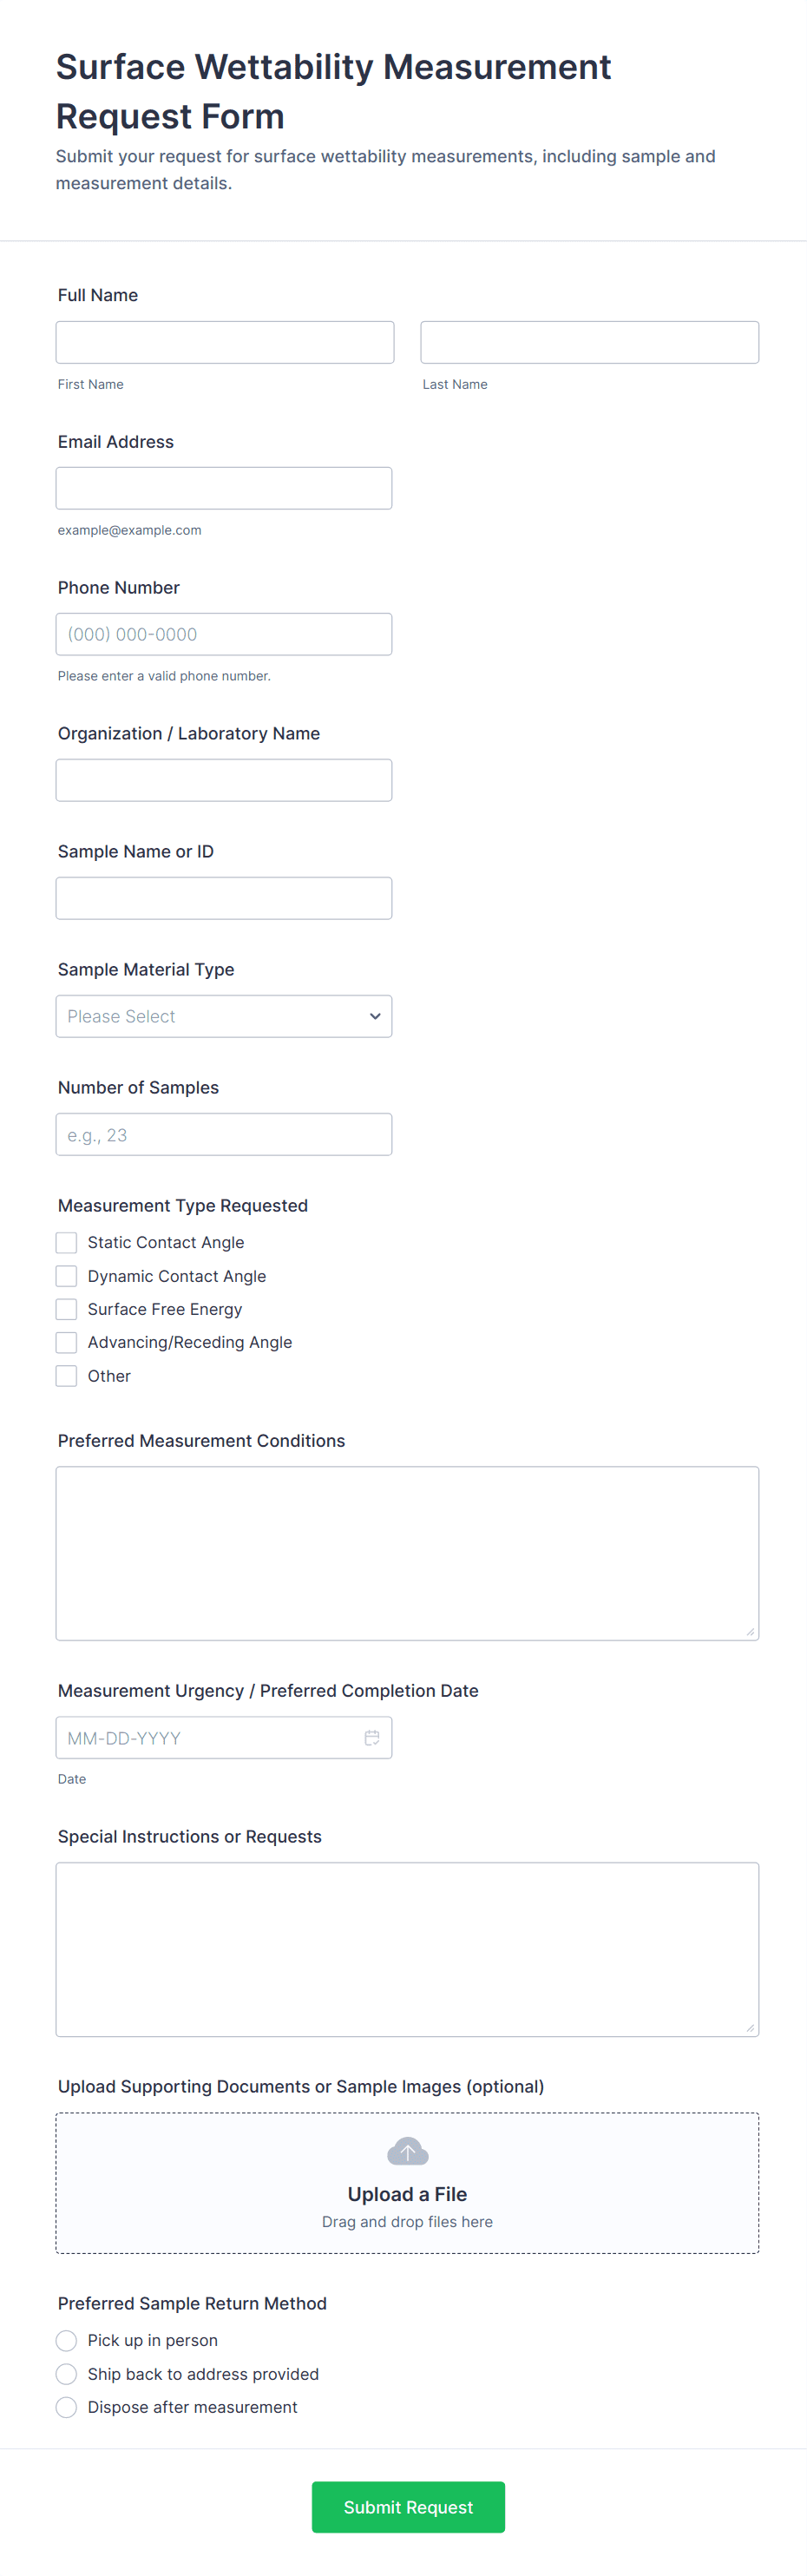Tick the Surface Free Energy checkbox
The image size is (807, 2576).
coord(67,1309)
